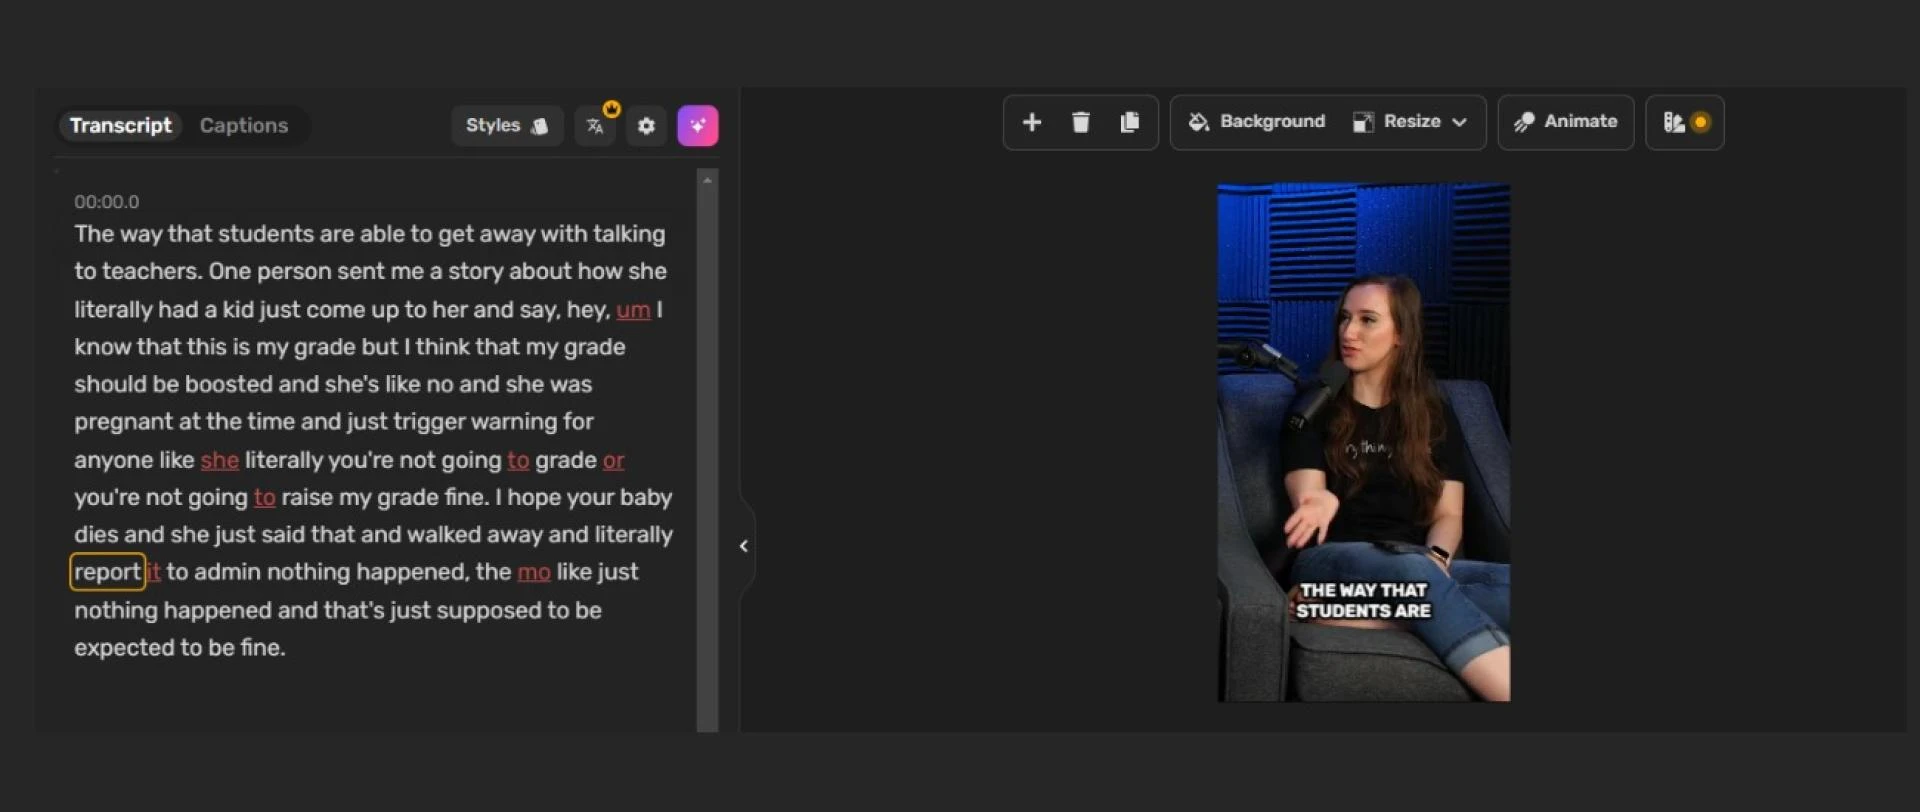Viewport: 1920px width, 812px height.
Task: Click the word 'boosted' in transcript
Action: (228, 385)
